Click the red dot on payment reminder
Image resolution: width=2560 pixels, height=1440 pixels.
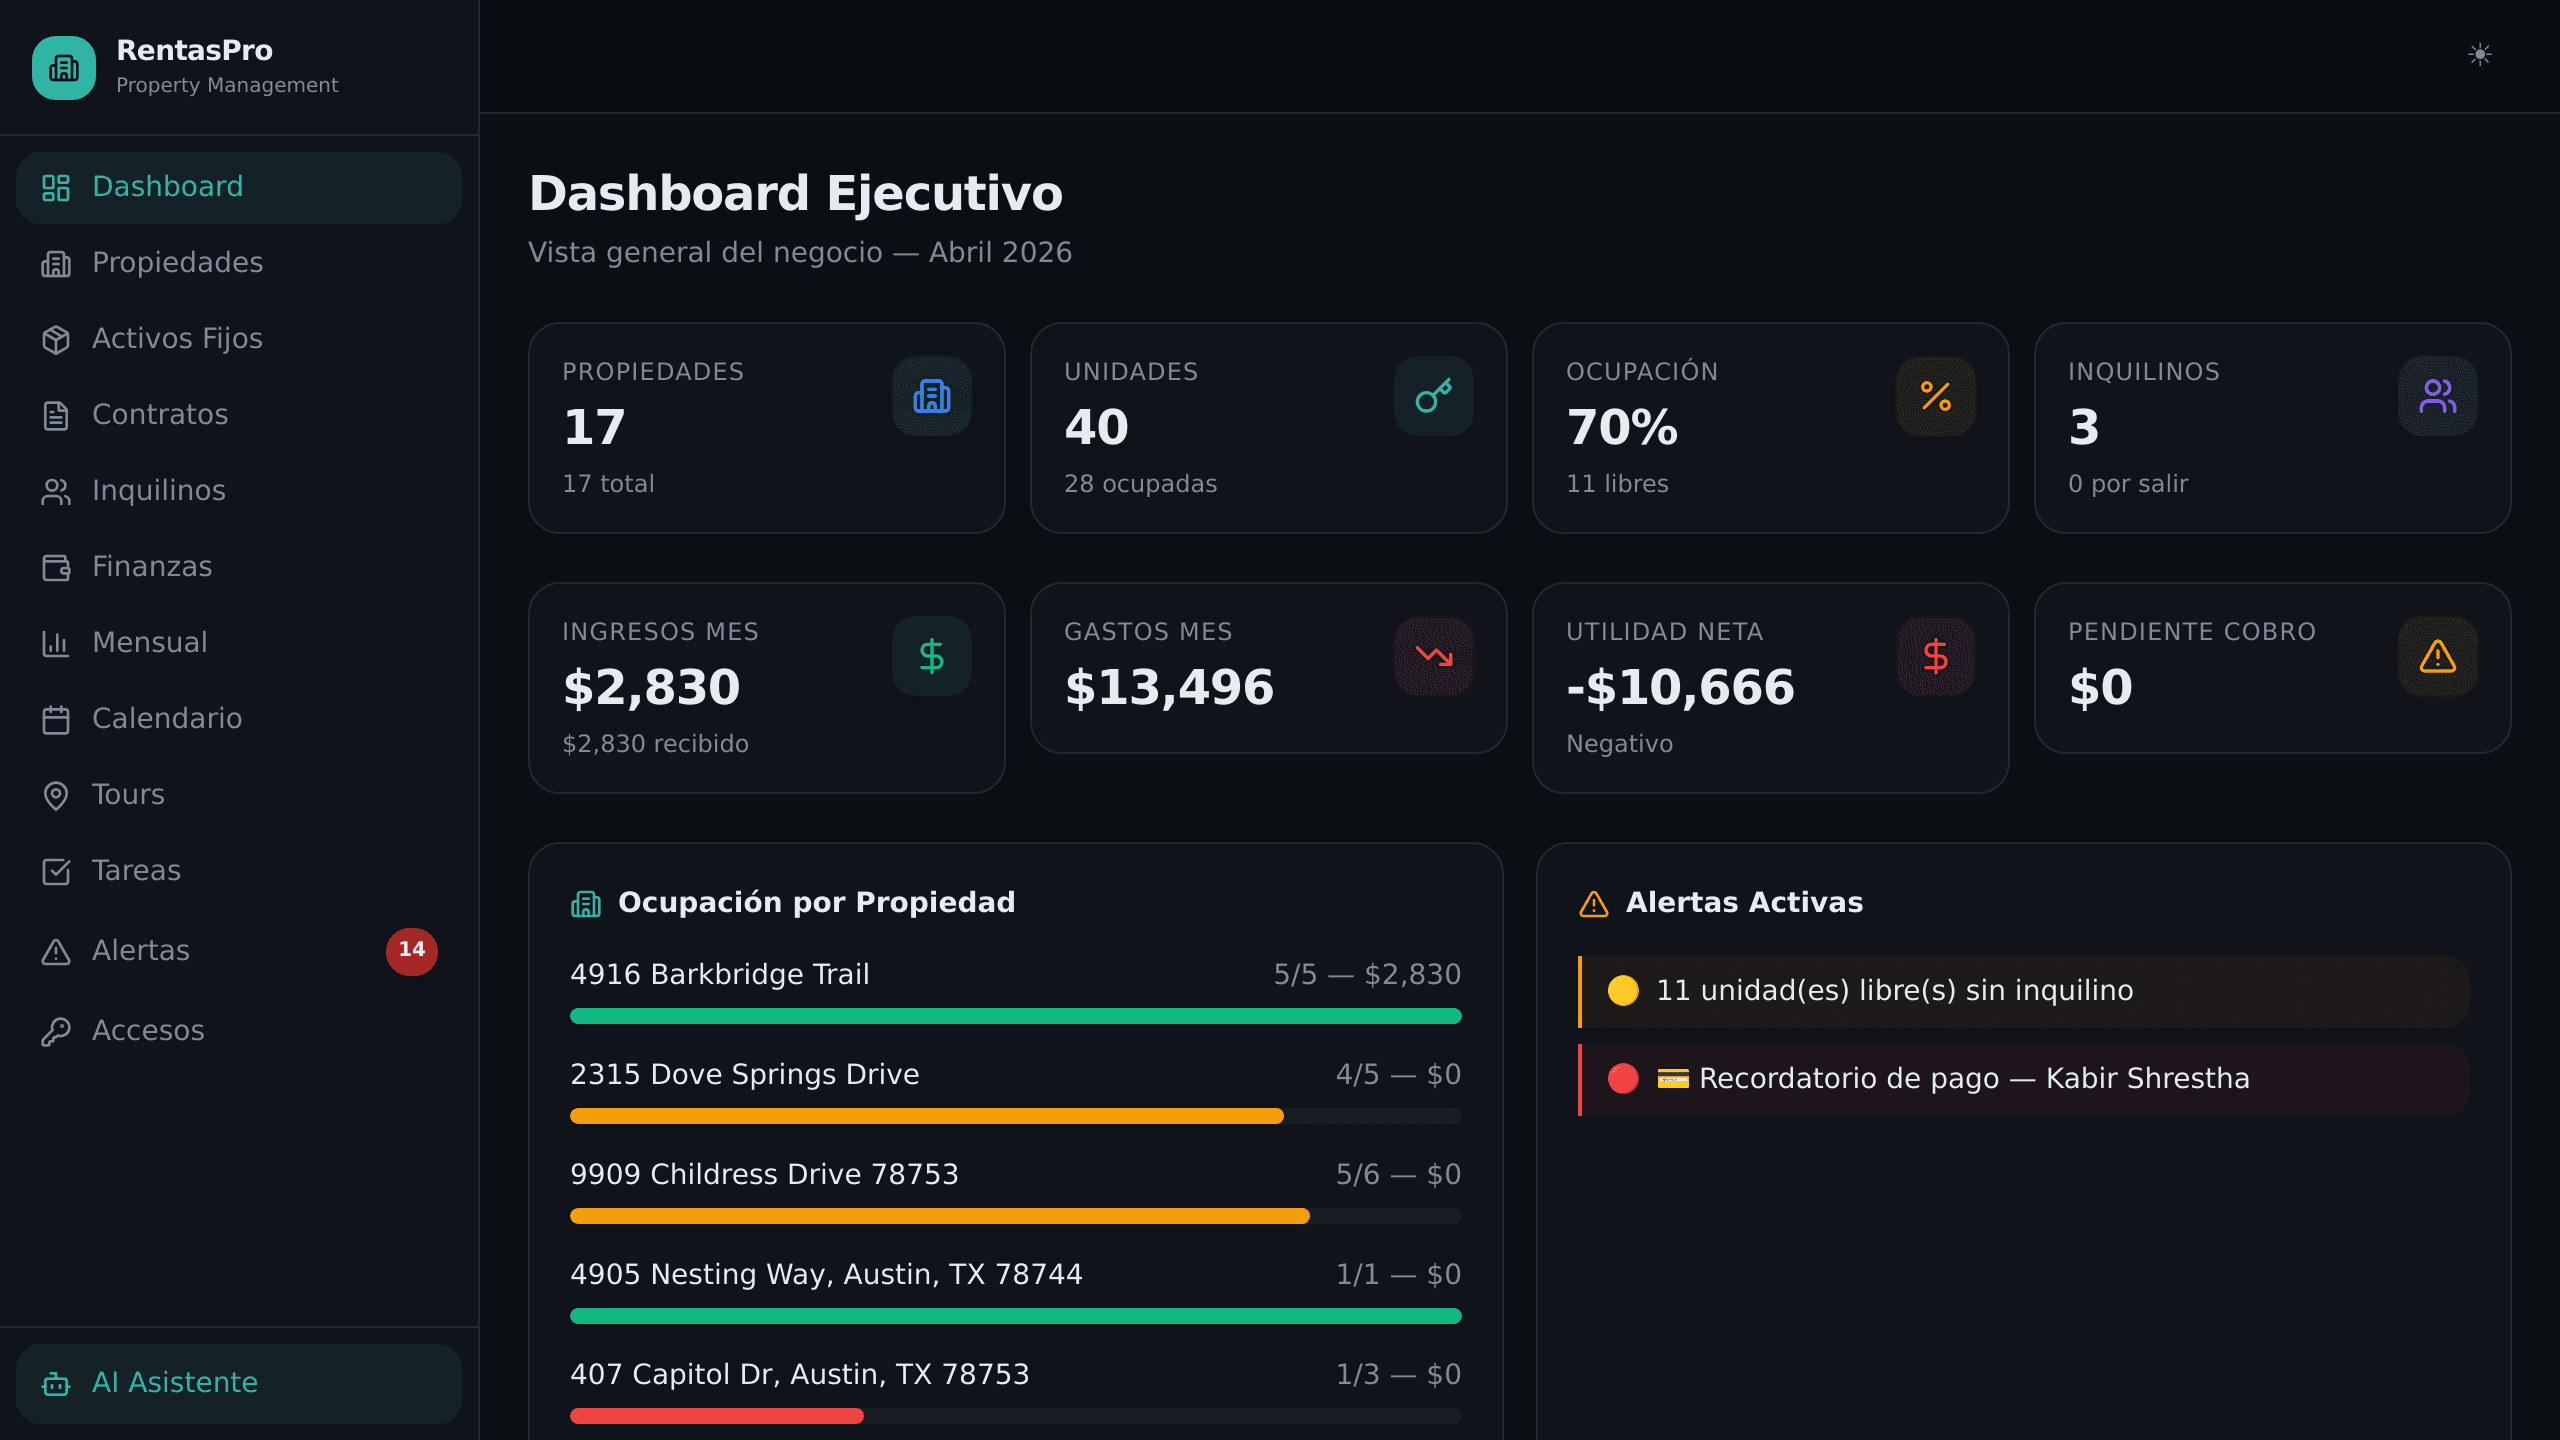1623,1079
